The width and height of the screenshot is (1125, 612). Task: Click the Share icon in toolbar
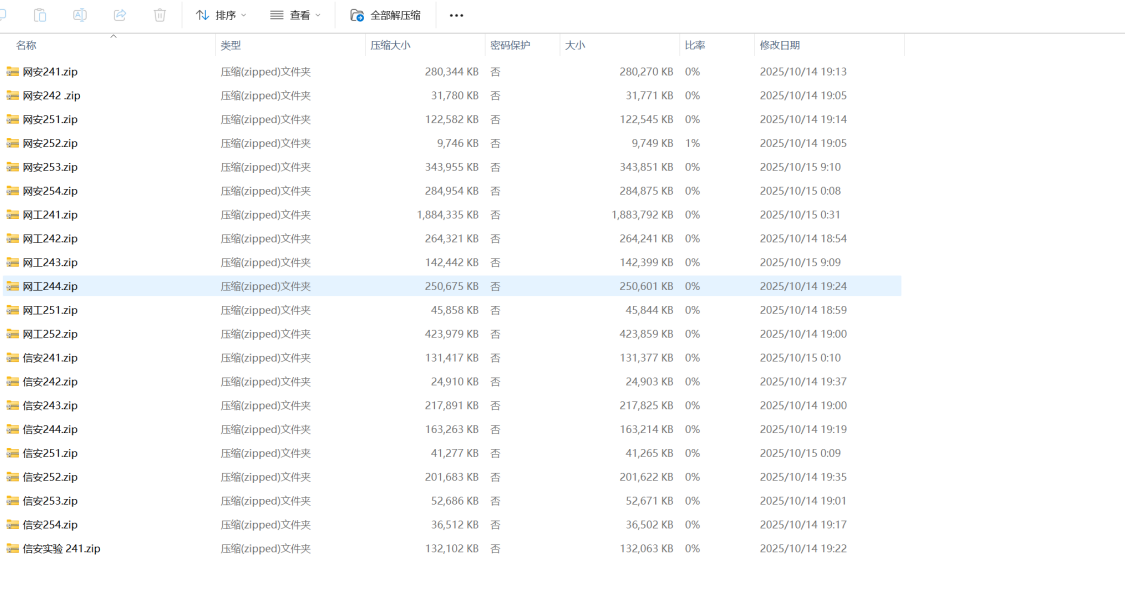coord(120,15)
